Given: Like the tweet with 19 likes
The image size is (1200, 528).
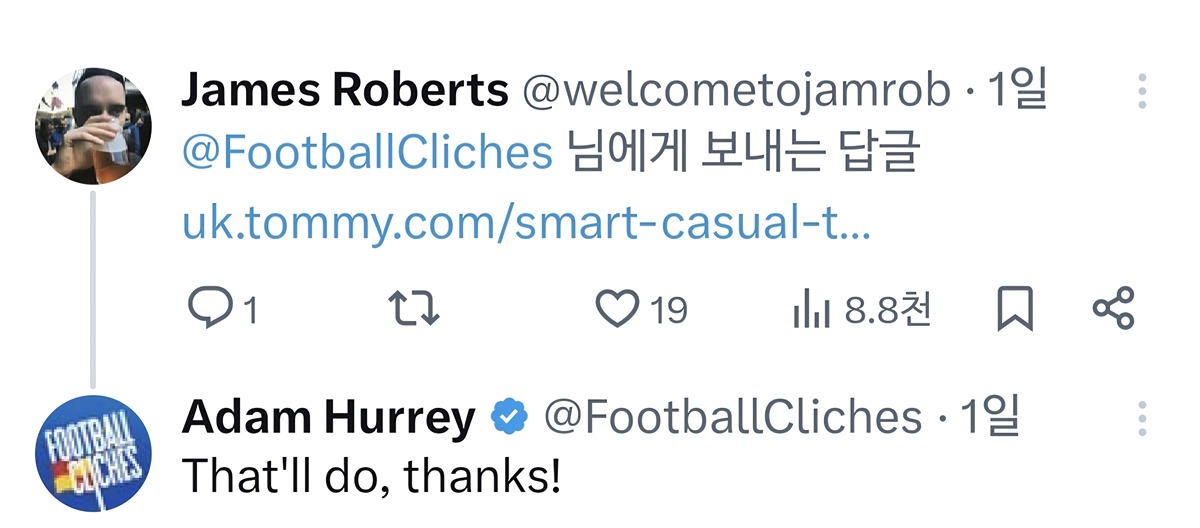Looking at the screenshot, I should (x=617, y=310).
